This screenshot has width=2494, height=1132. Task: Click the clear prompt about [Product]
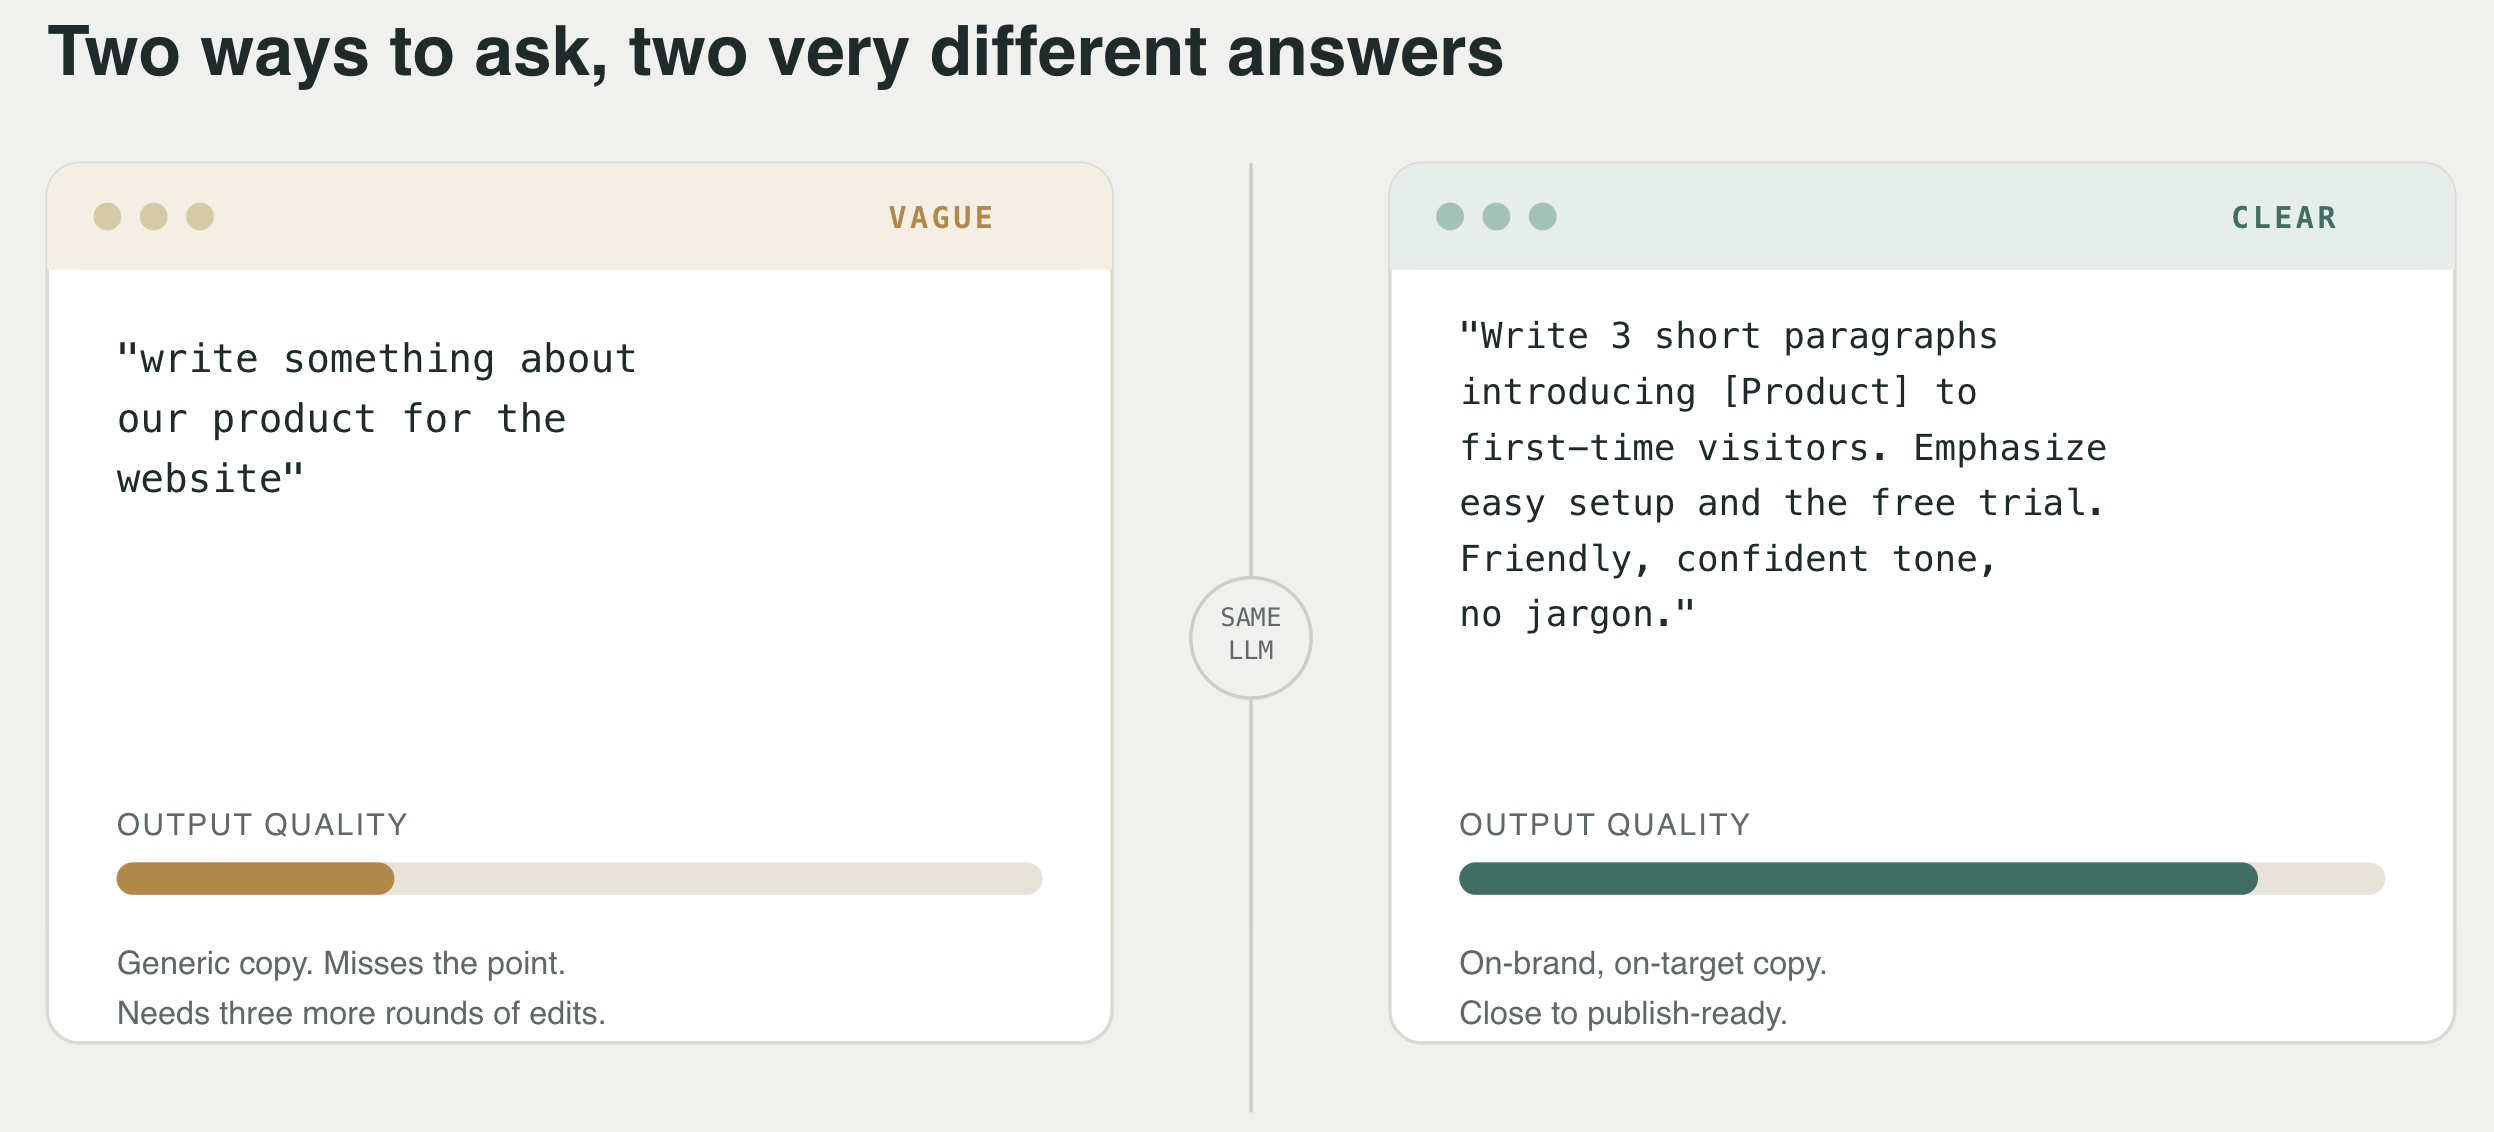coord(1783,475)
